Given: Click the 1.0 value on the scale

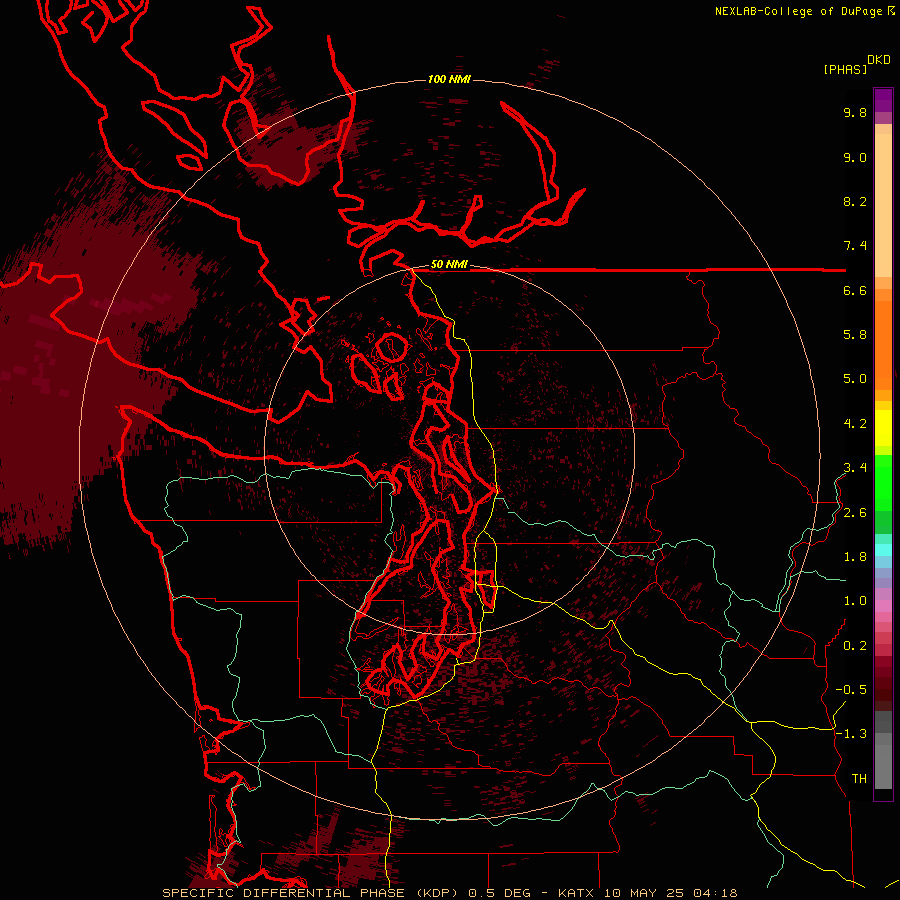Looking at the screenshot, I should pos(855,601).
